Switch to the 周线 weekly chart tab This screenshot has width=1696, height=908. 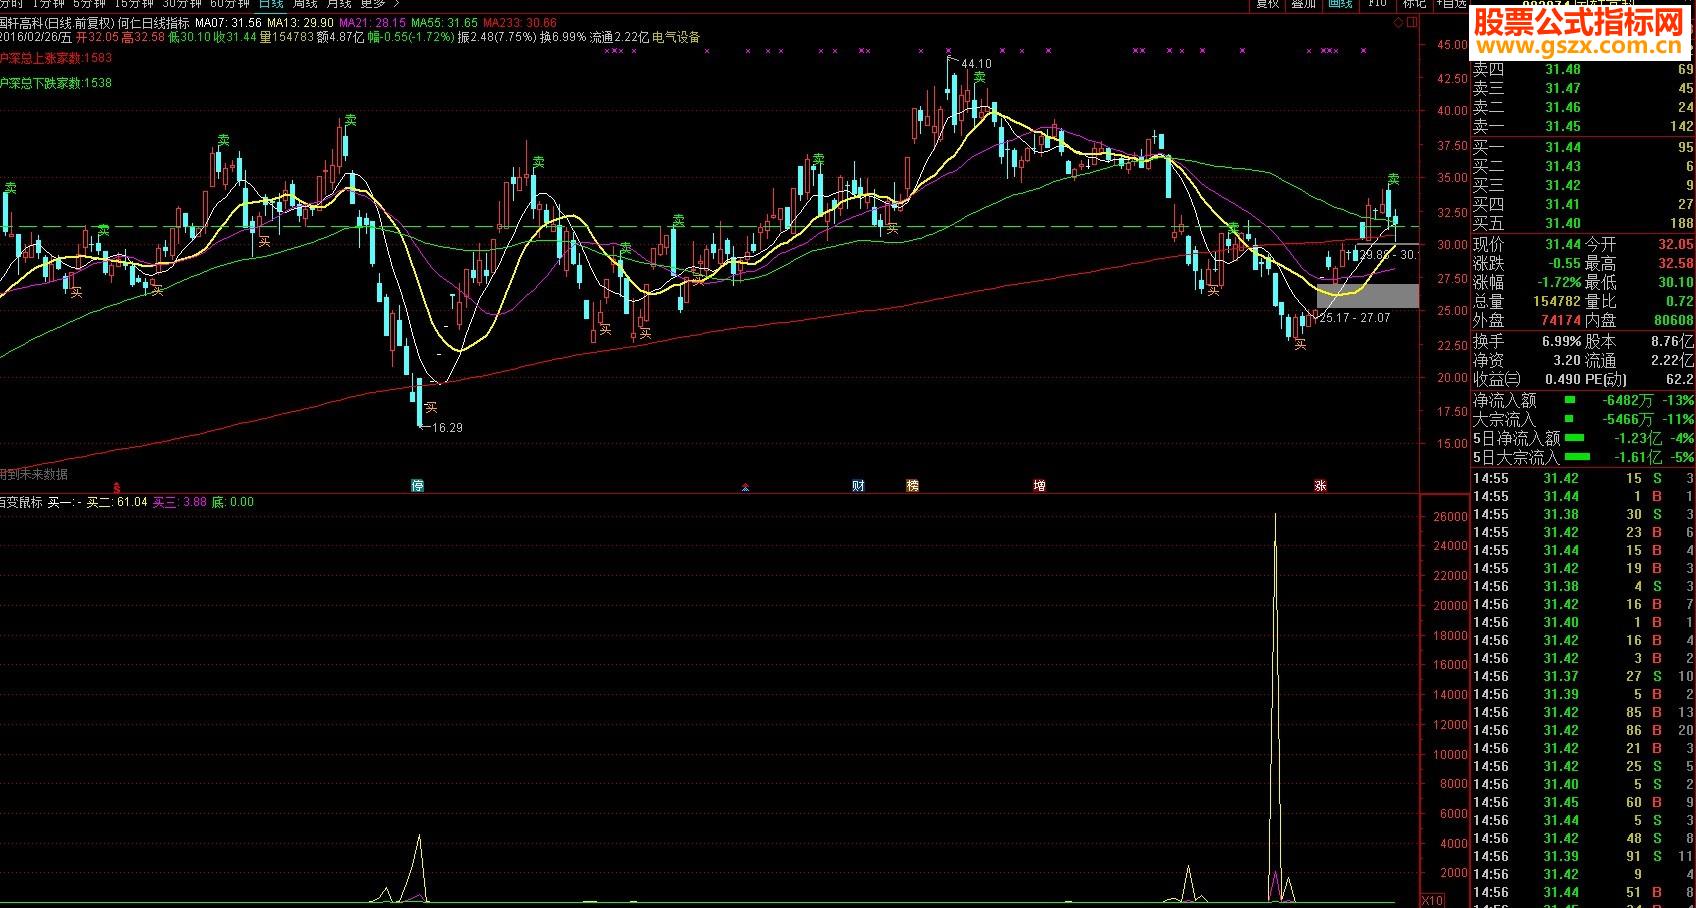click(305, 4)
